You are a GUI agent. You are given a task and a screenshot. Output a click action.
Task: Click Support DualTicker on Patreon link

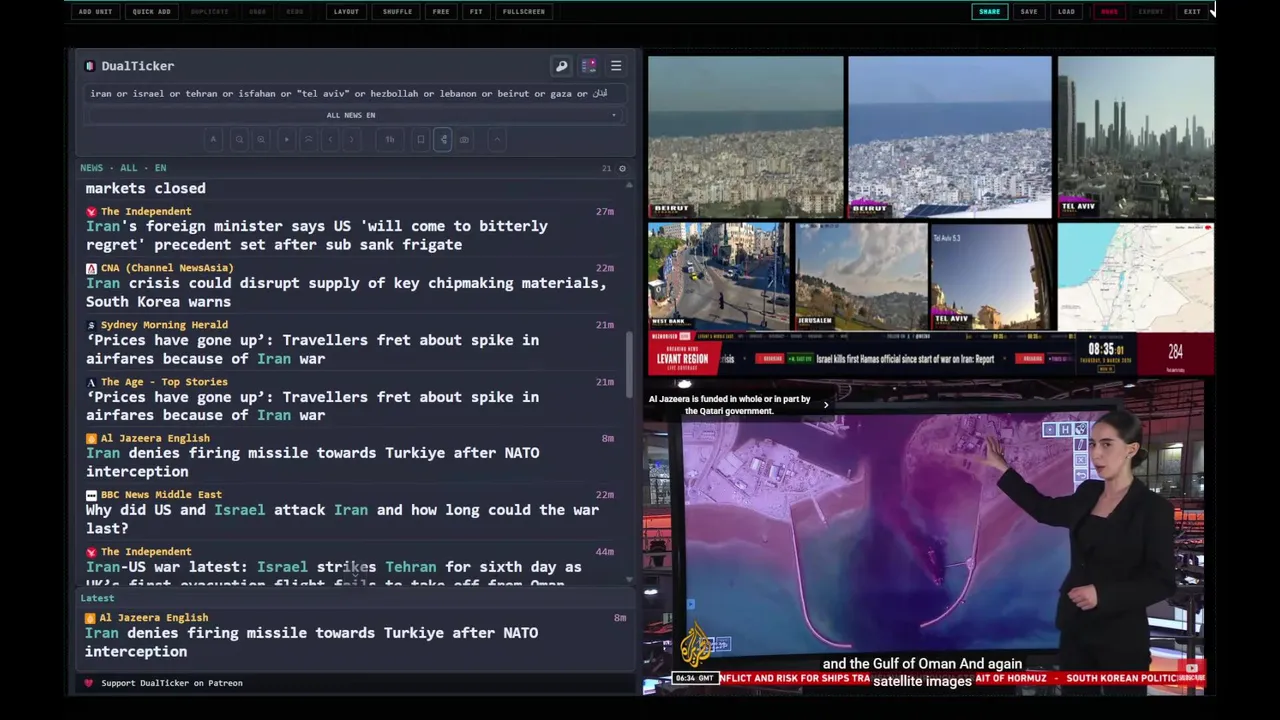(x=171, y=683)
